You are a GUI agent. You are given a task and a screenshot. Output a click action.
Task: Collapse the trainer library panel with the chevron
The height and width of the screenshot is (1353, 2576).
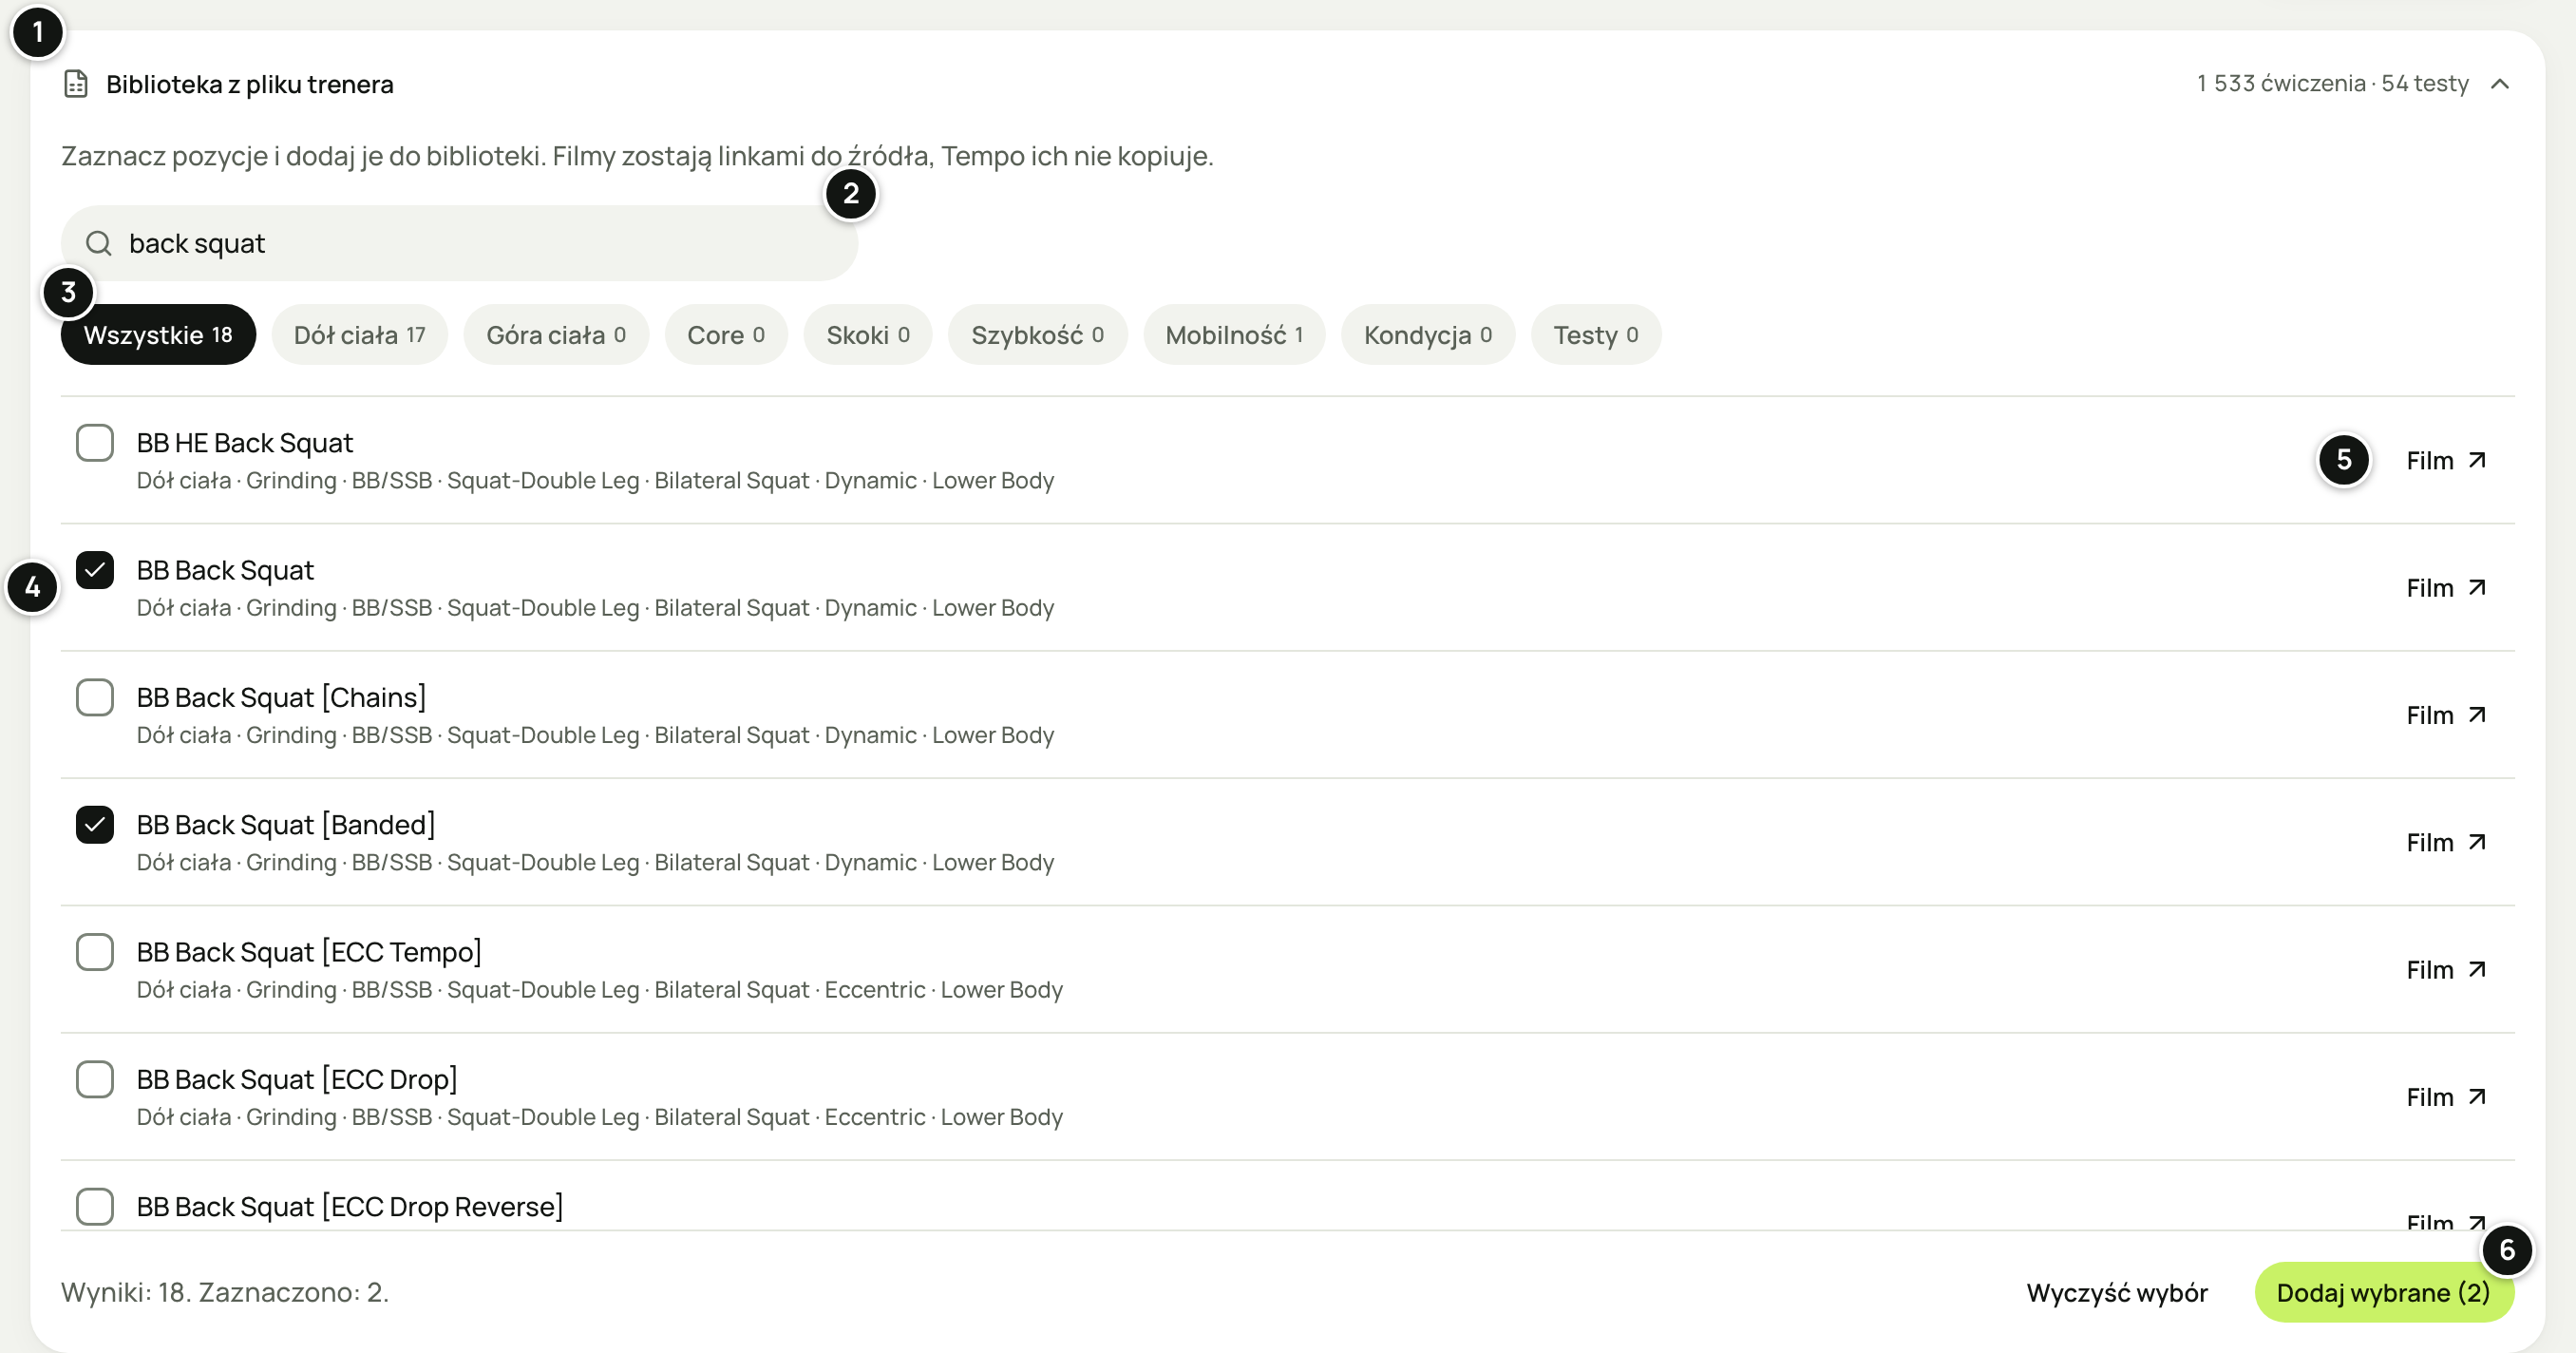(x=2500, y=84)
